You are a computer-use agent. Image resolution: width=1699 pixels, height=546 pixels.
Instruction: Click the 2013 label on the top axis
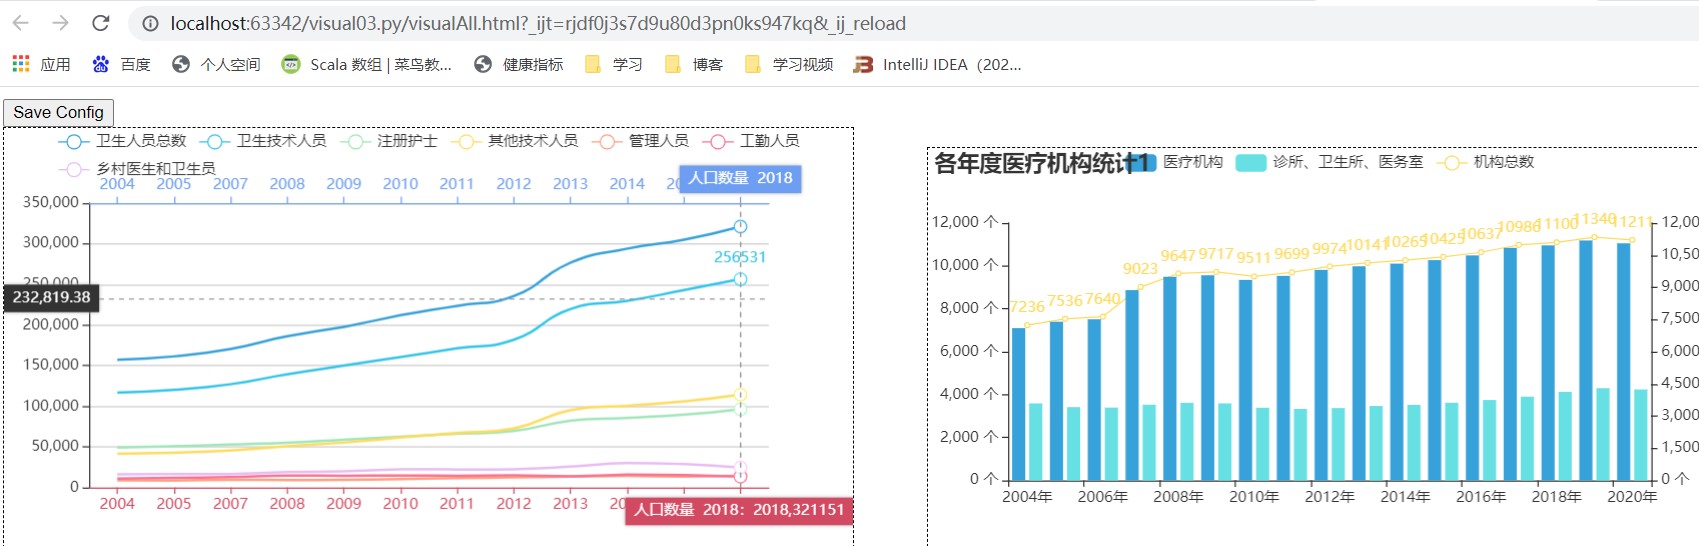point(570,184)
